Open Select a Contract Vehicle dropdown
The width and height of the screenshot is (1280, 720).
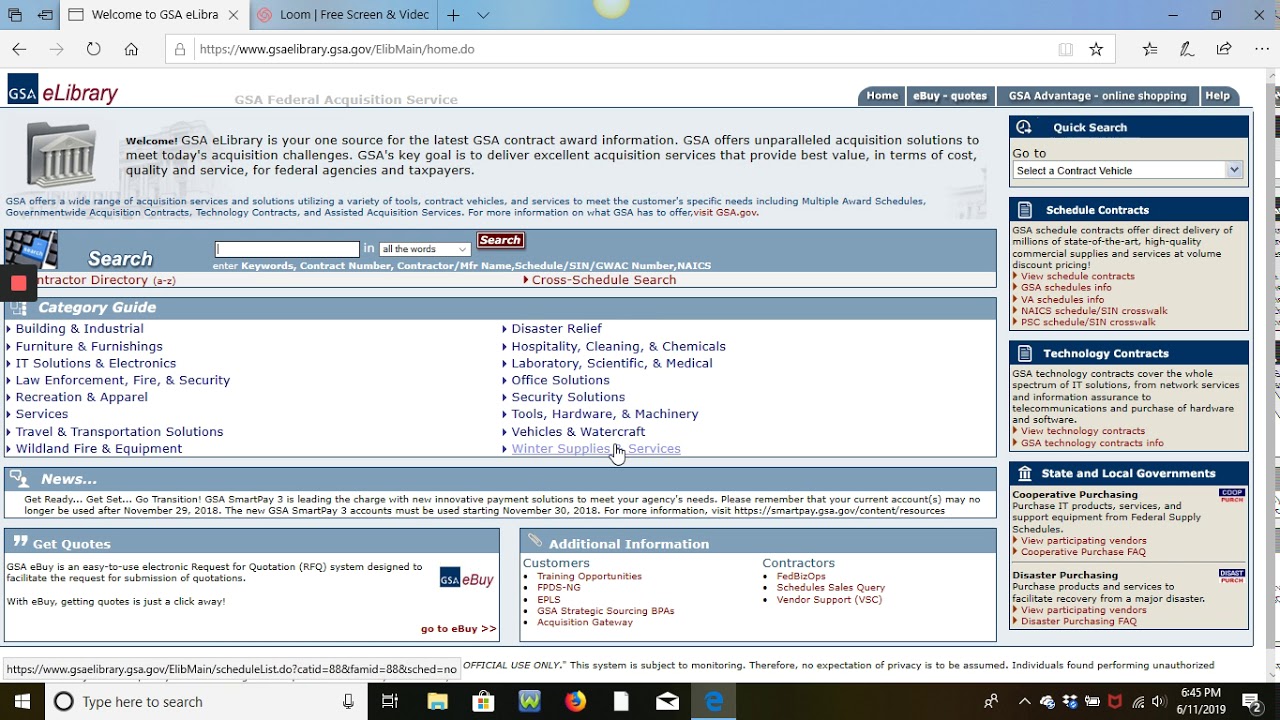click(1127, 170)
